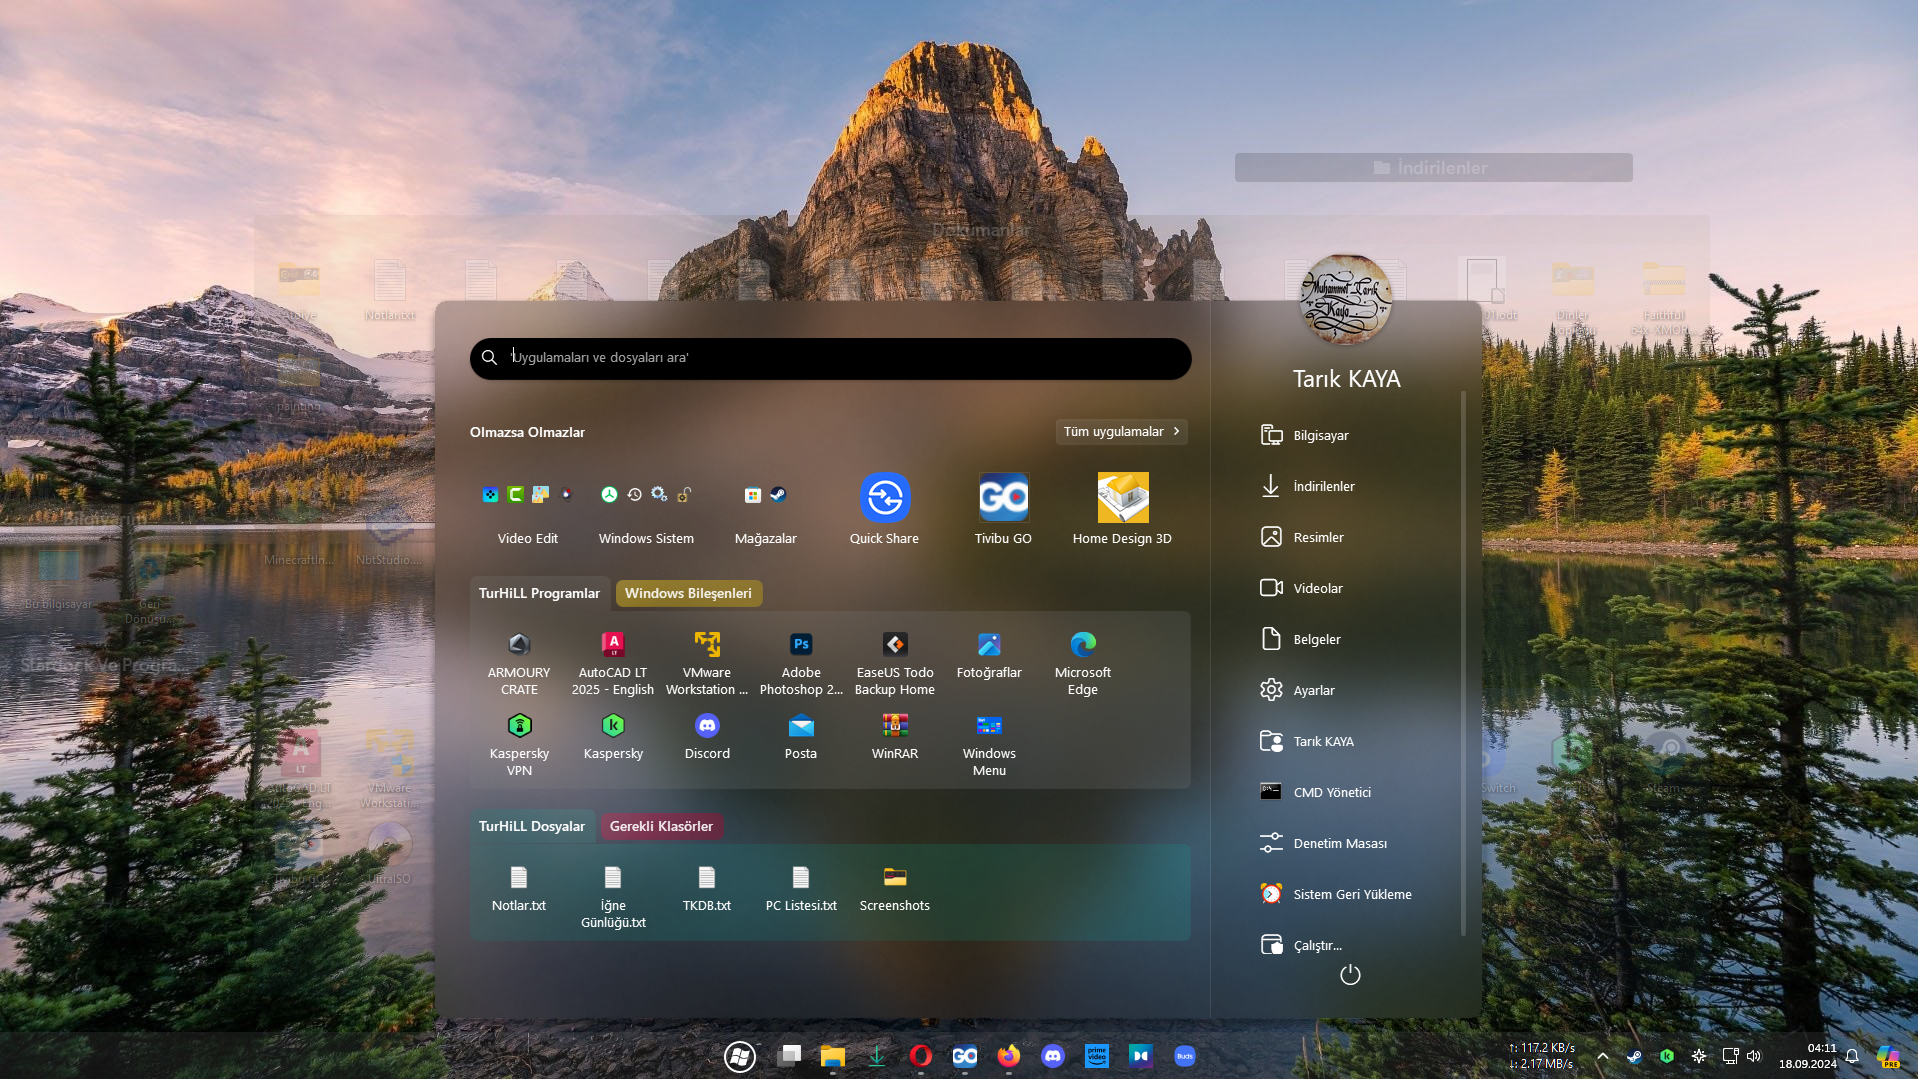Open AutoCAD LT 2025 - English
This screenshot has height=1079, width=1918.
point(613,663)
